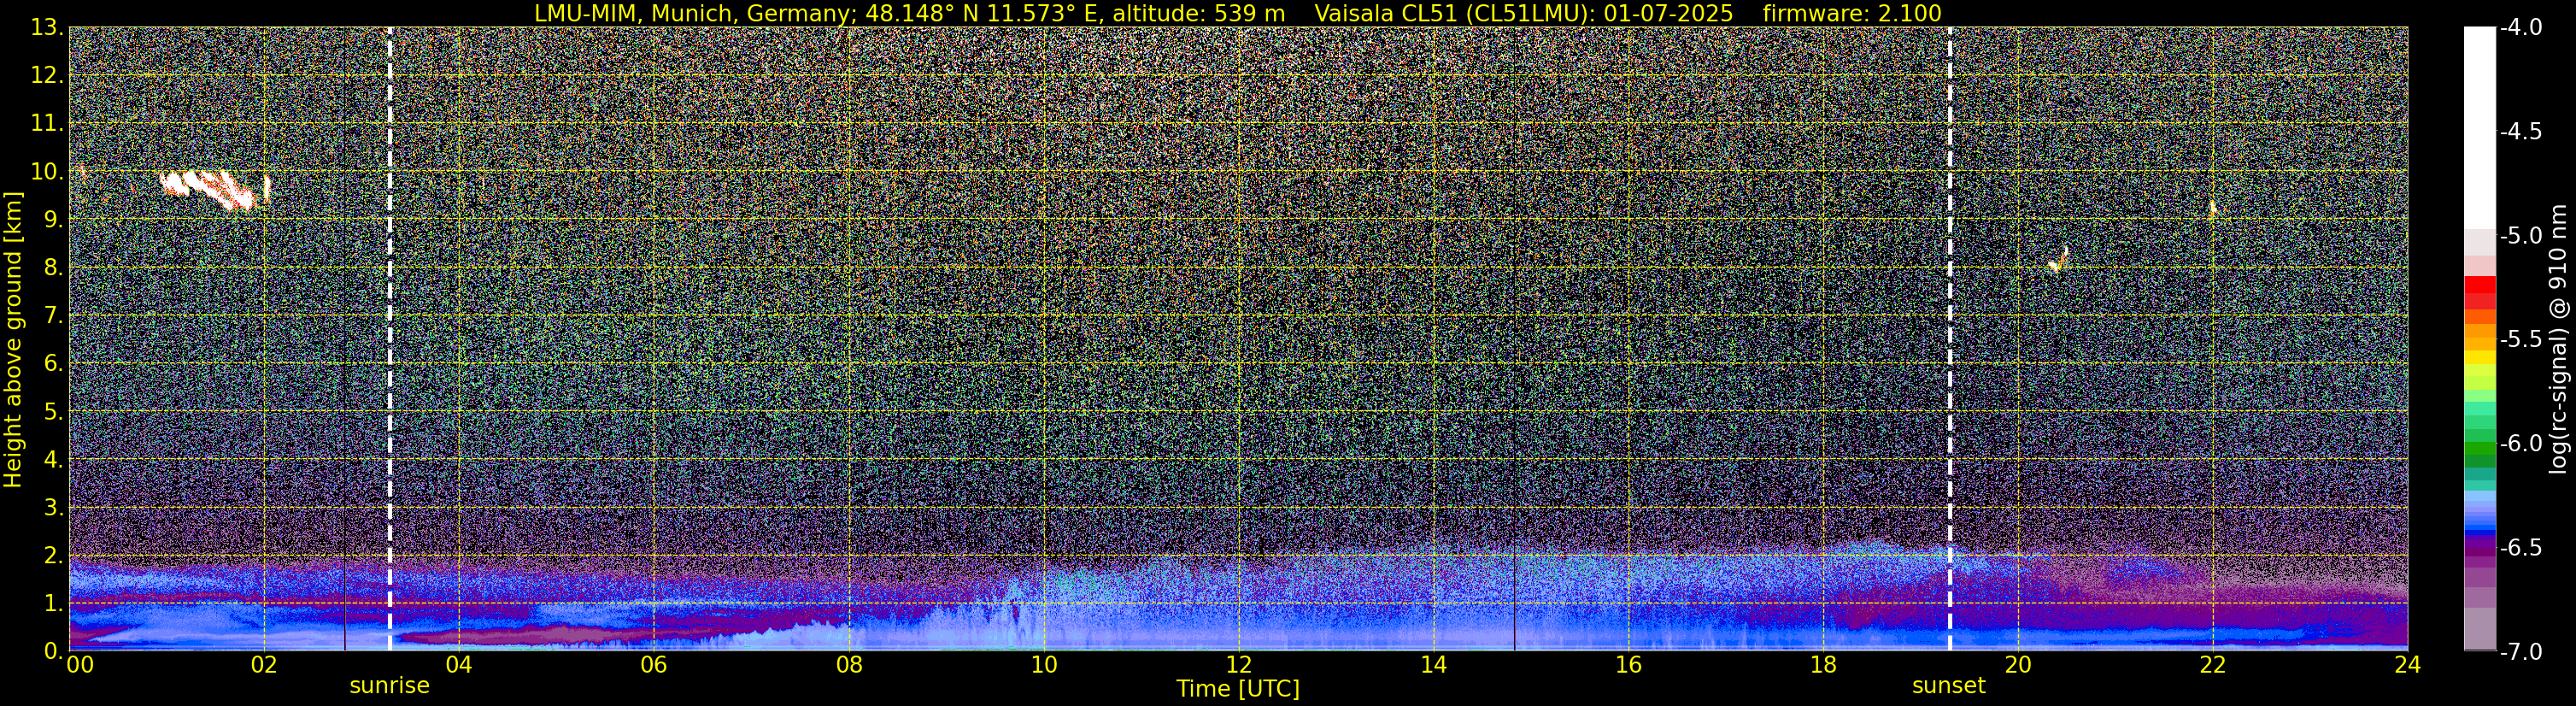2576x706 pixels.
Task: Click the height axis tick '3.'
Action: pyautogui.click(x=53, y=508)
